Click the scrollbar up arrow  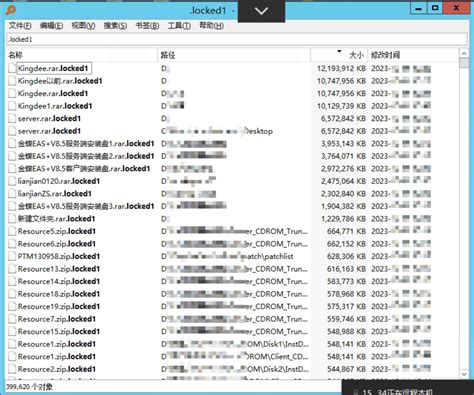click(464, 53)
